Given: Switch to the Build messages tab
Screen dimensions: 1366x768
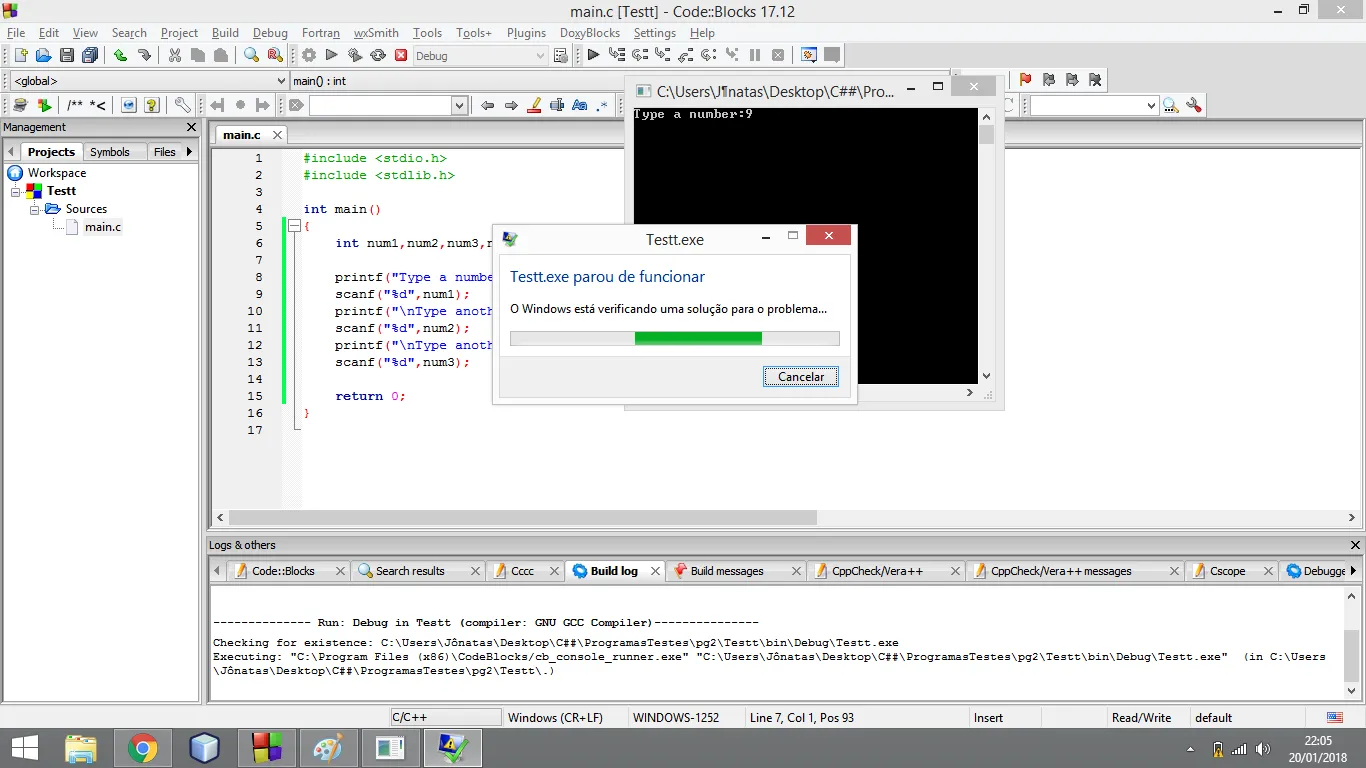Looking at the screenshot, I should pos(726,571).
